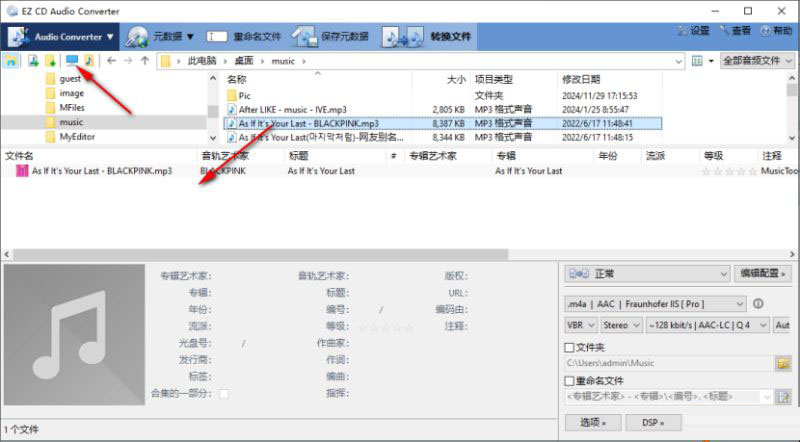Enable the 重命名文件 checkbox in options panel

coord(570,381)
